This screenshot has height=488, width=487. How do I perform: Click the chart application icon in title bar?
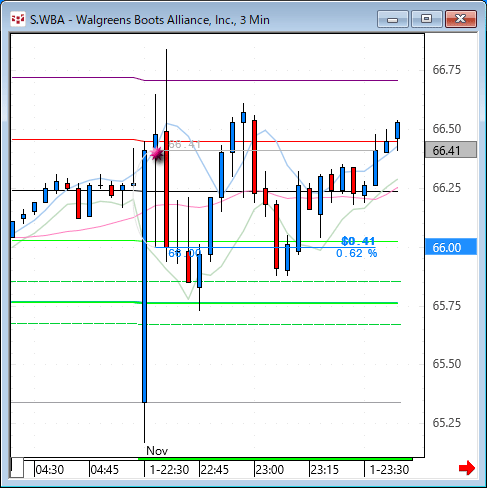click(18, 20)
